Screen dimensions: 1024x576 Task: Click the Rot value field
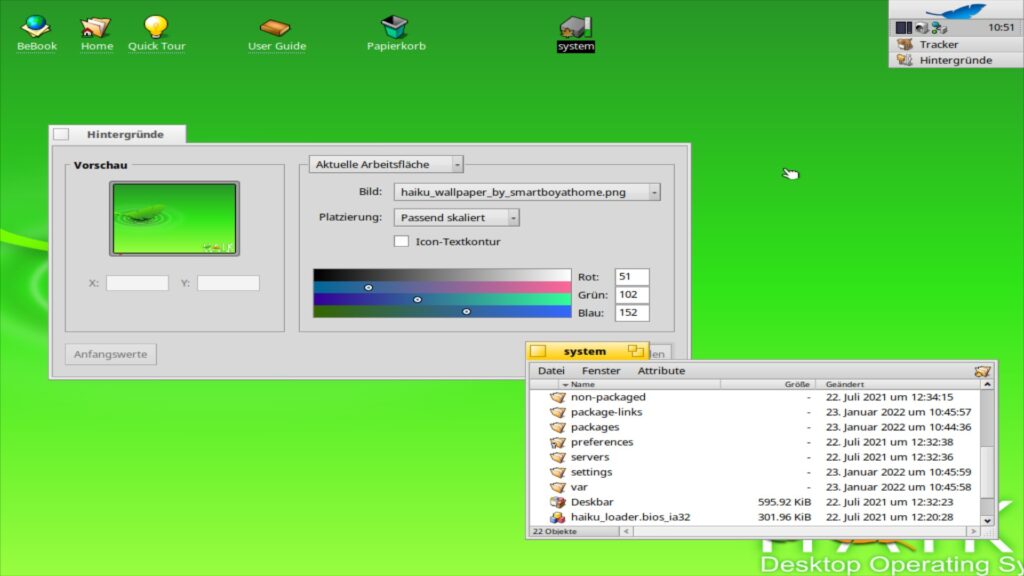(632, 276)
